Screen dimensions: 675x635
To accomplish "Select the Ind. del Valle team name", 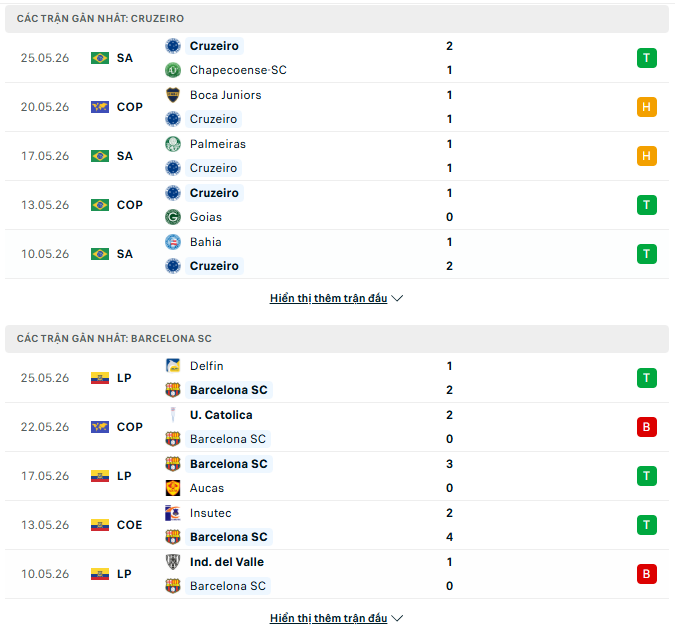I will tap(227, 562).
